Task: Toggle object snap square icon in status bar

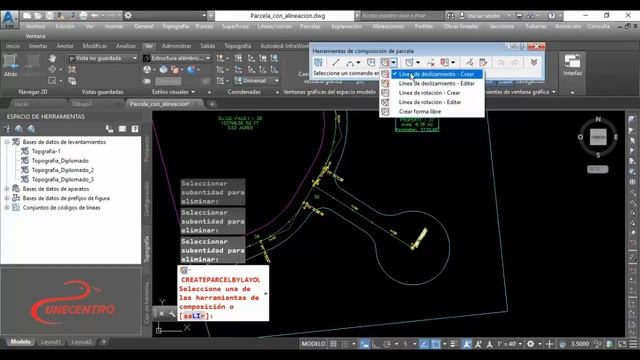Action: (x=436, y=344)
